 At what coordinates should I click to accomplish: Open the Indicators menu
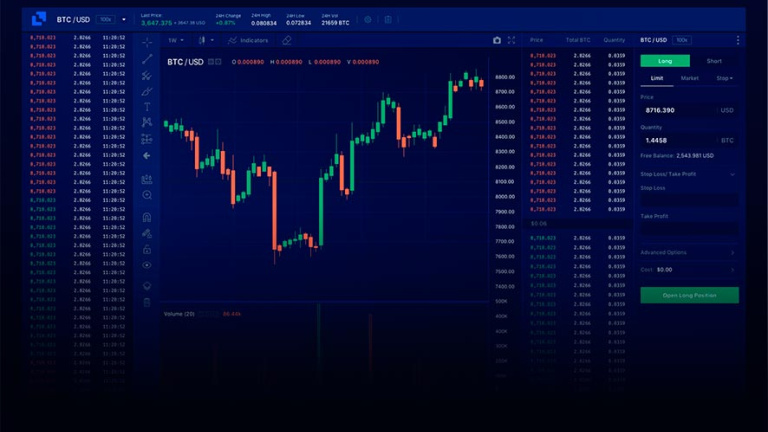click(247, 40)
